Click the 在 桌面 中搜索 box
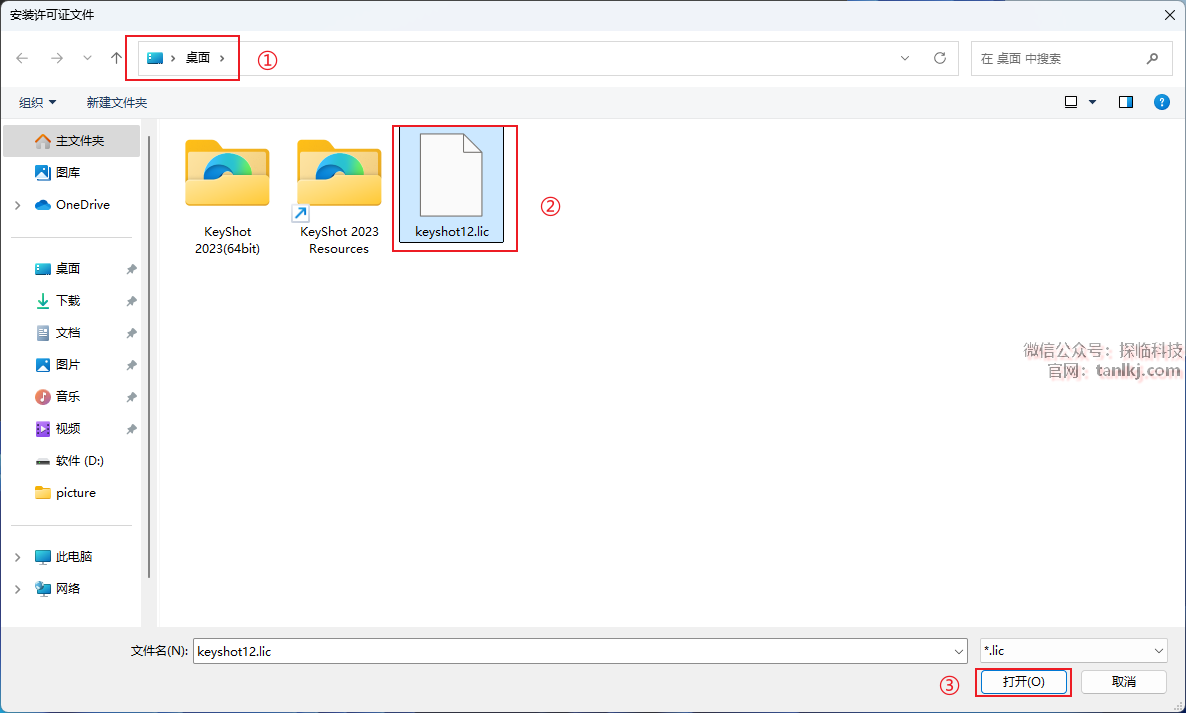The width and height of the screenshot is (1186, 713). [1070, 58]
